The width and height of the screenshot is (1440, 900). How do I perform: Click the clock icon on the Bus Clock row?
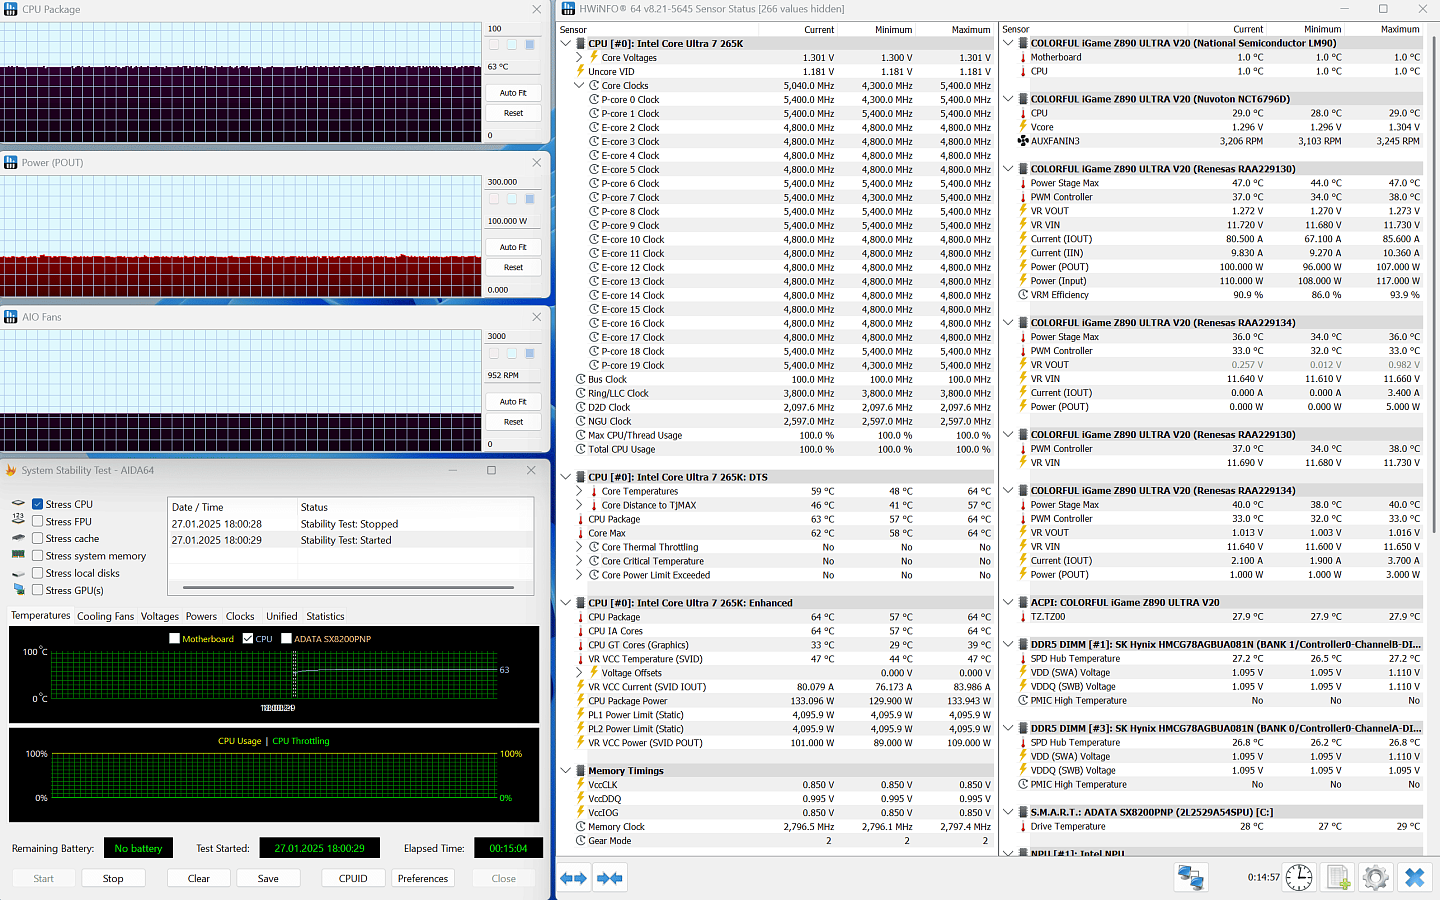(580, 379)
